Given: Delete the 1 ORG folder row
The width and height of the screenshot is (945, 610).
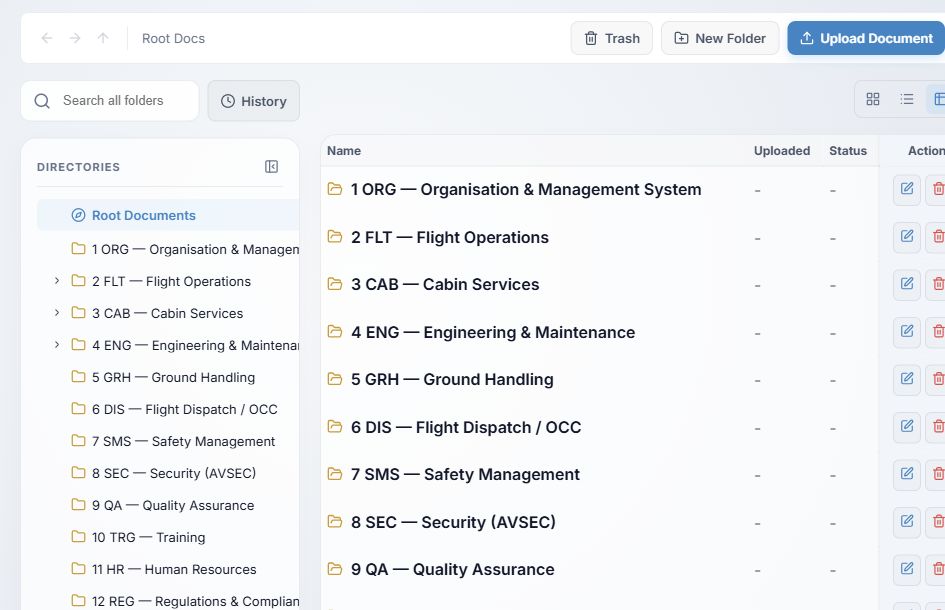Looking at the screenshot, I should click(x=937, y=190).
